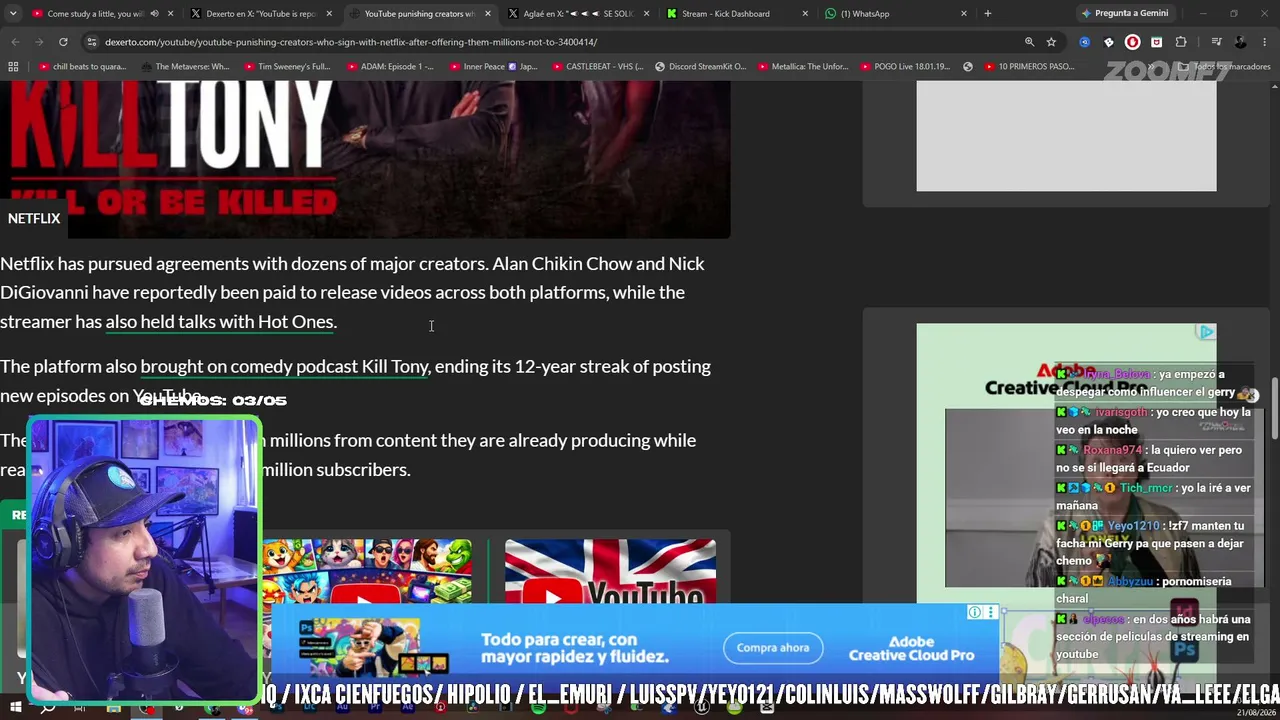This screenshot has width=1280, height=720.
Task: Open the AdChoices icon on the Adobe side ad
Action: (1207, 332)
